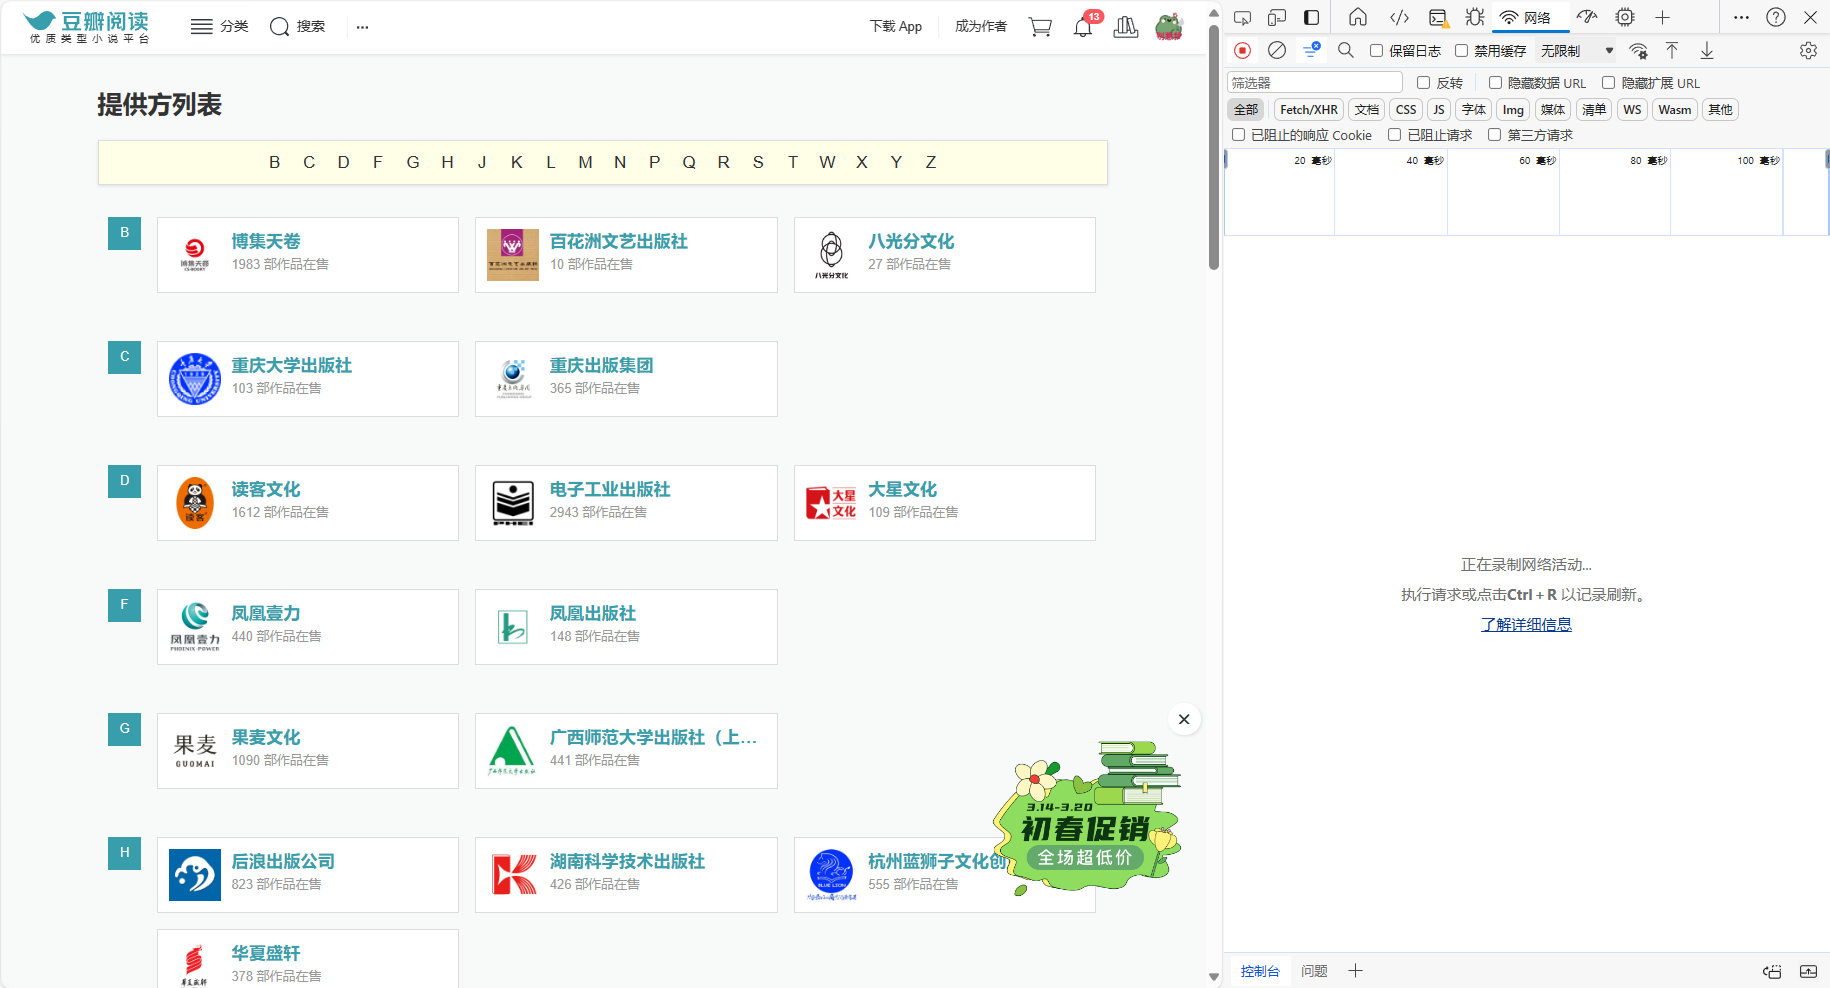Open the 初春促销 promotion banner

click(x=1087, y=820)
